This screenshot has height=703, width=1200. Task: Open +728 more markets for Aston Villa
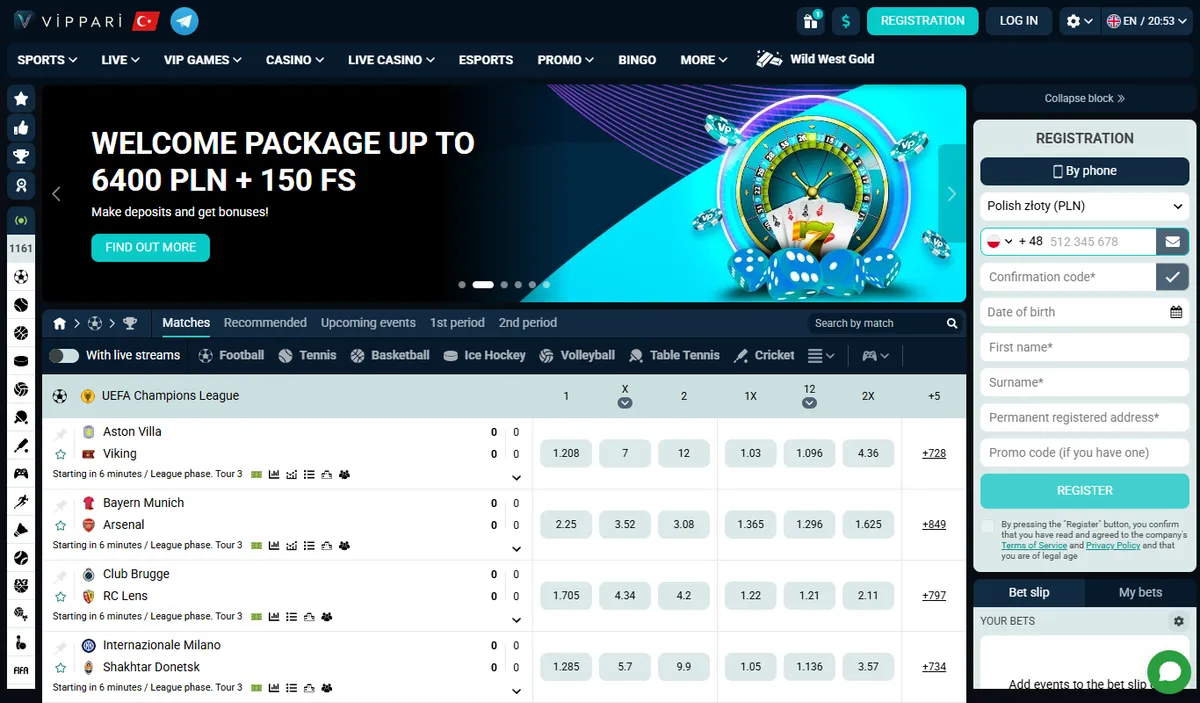pyautogui.click(x=934, y=454)
